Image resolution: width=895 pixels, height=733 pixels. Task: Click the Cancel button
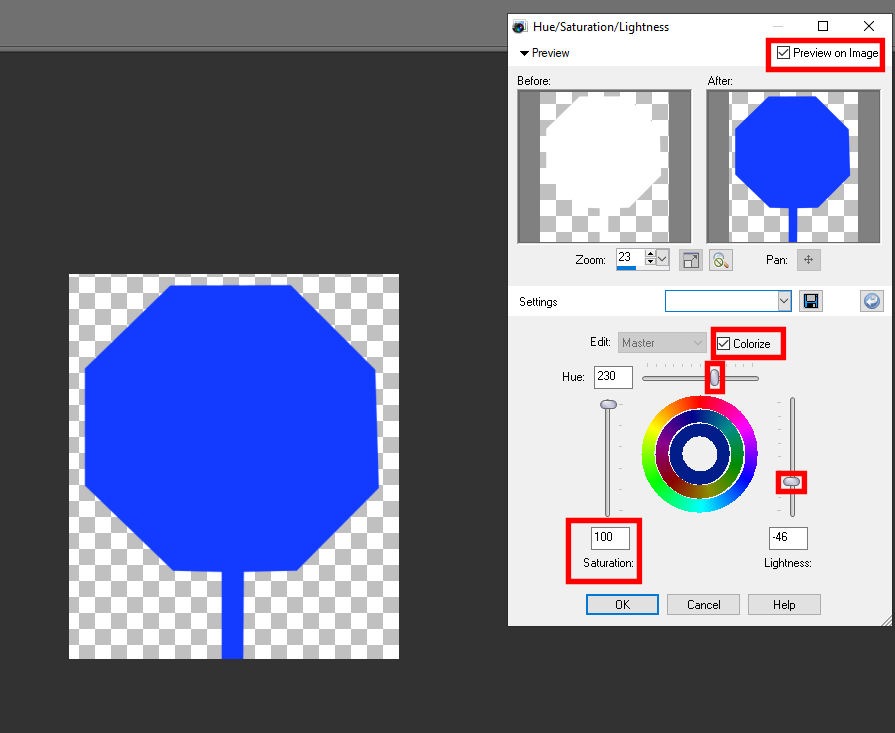coord(703,605)
